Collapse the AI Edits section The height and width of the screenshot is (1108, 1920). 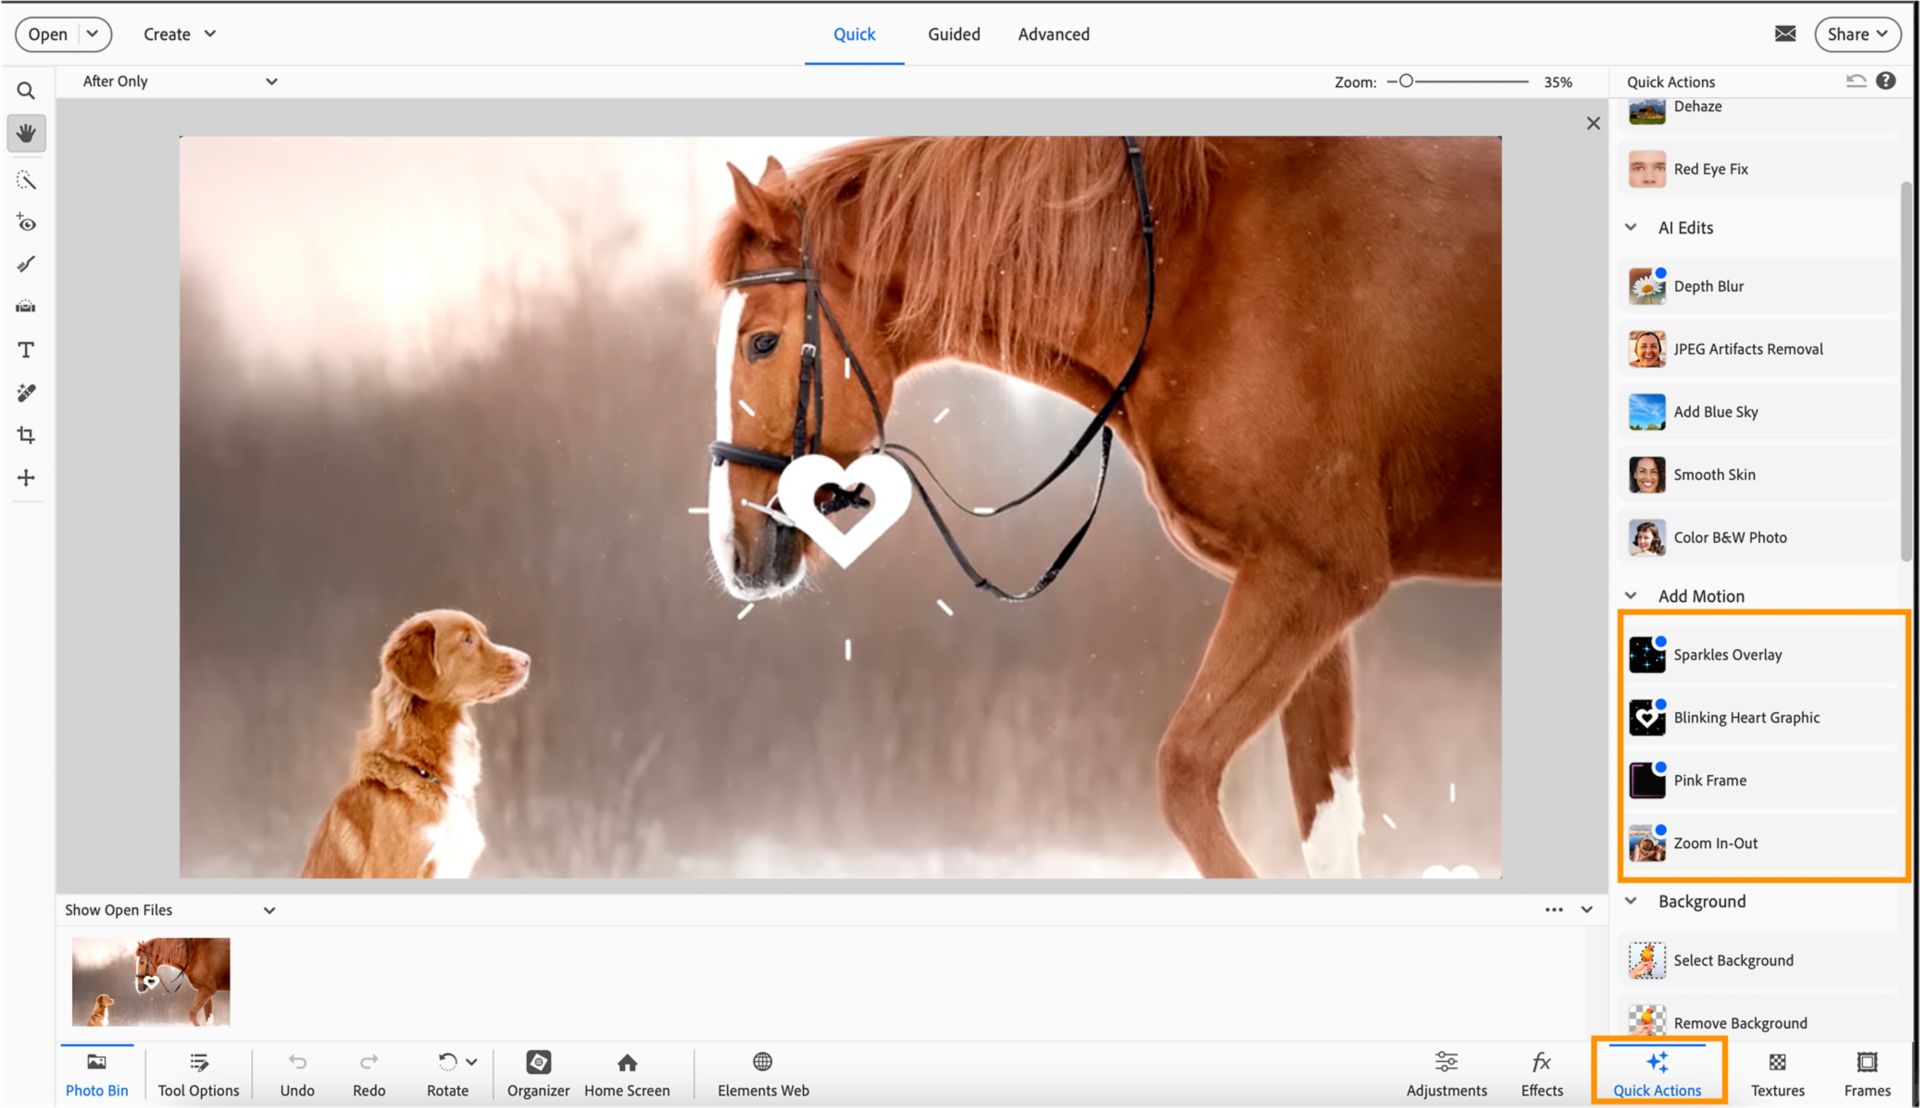[1631, 228]
